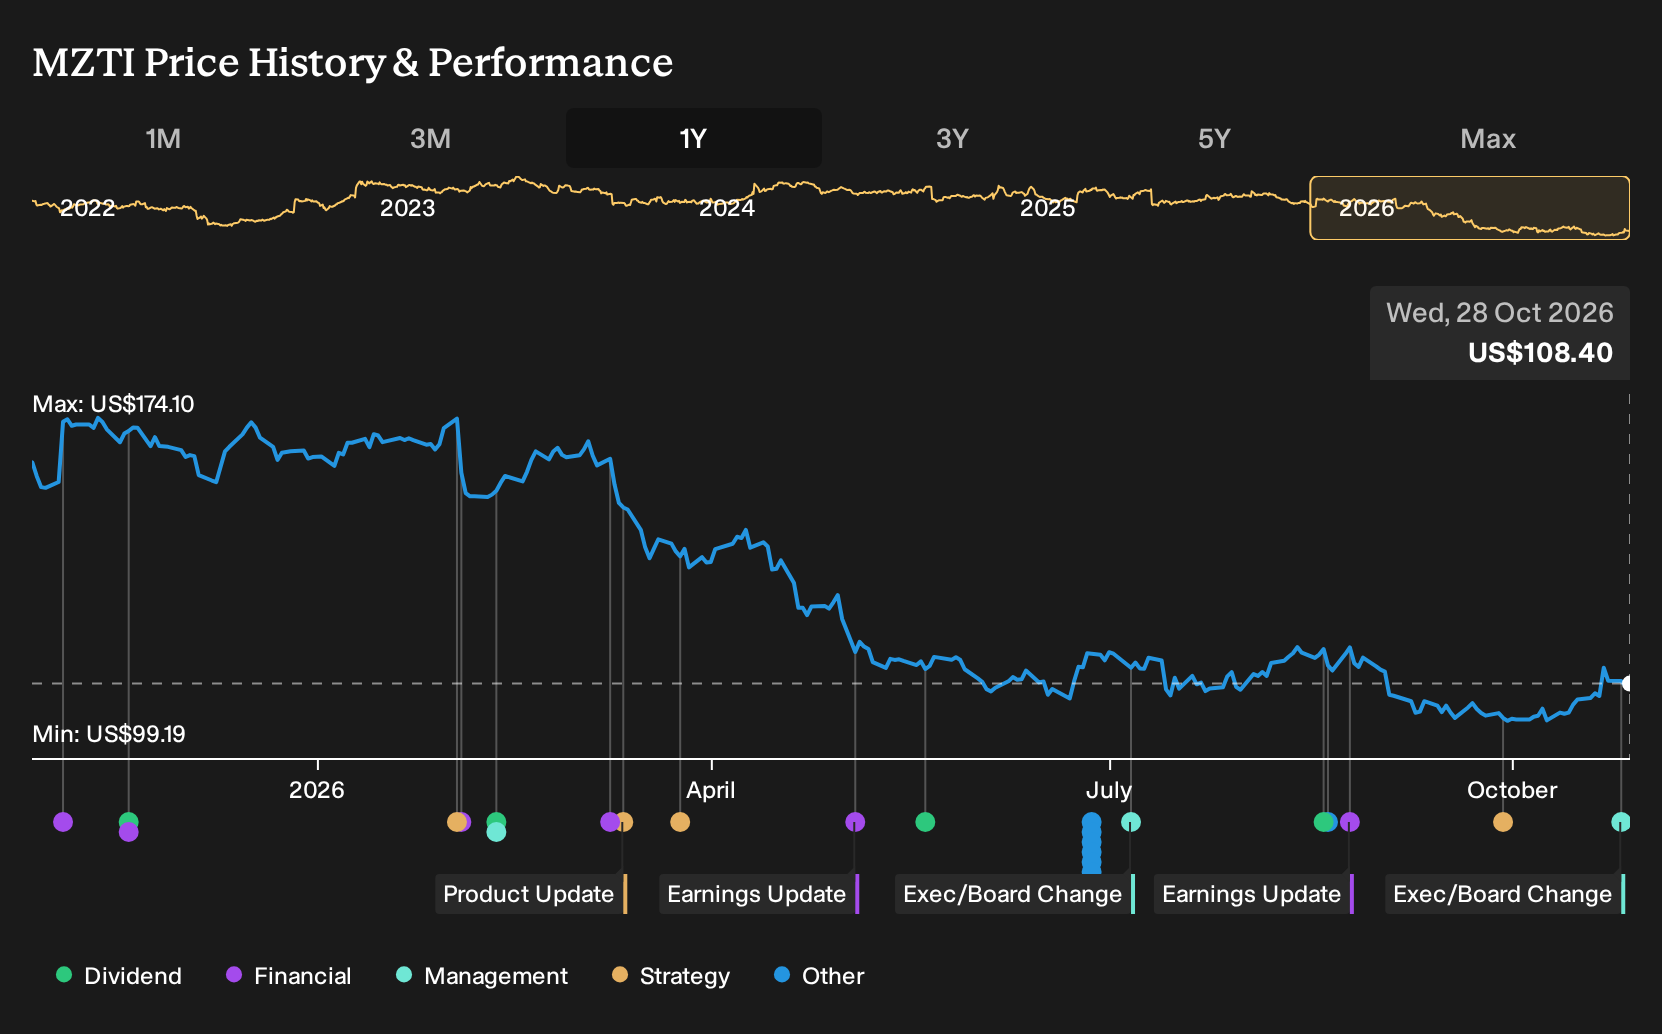
Task: Switch to the 3Y time range
Action: tap(952, 139)
